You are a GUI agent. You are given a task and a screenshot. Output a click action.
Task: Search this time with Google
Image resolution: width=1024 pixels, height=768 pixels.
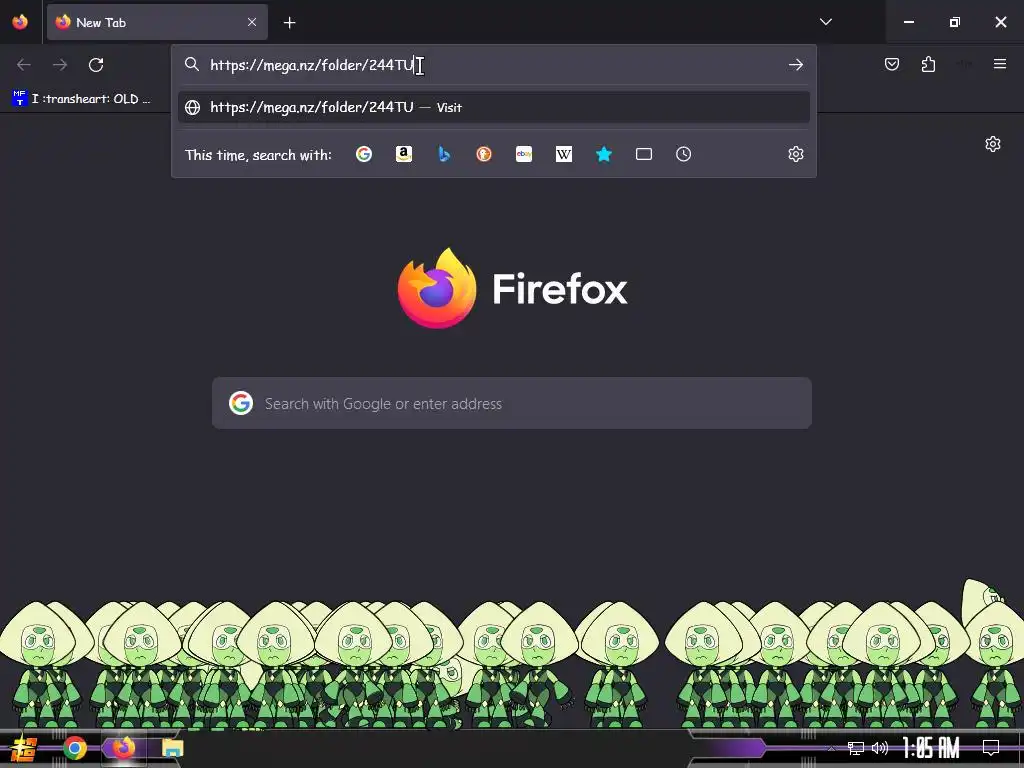tap(364, 154)
